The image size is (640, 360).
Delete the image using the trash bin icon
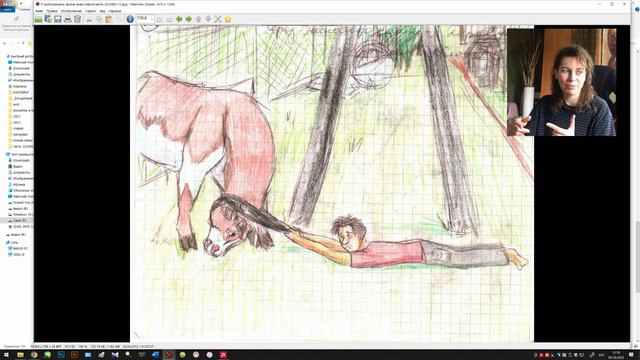77,19
